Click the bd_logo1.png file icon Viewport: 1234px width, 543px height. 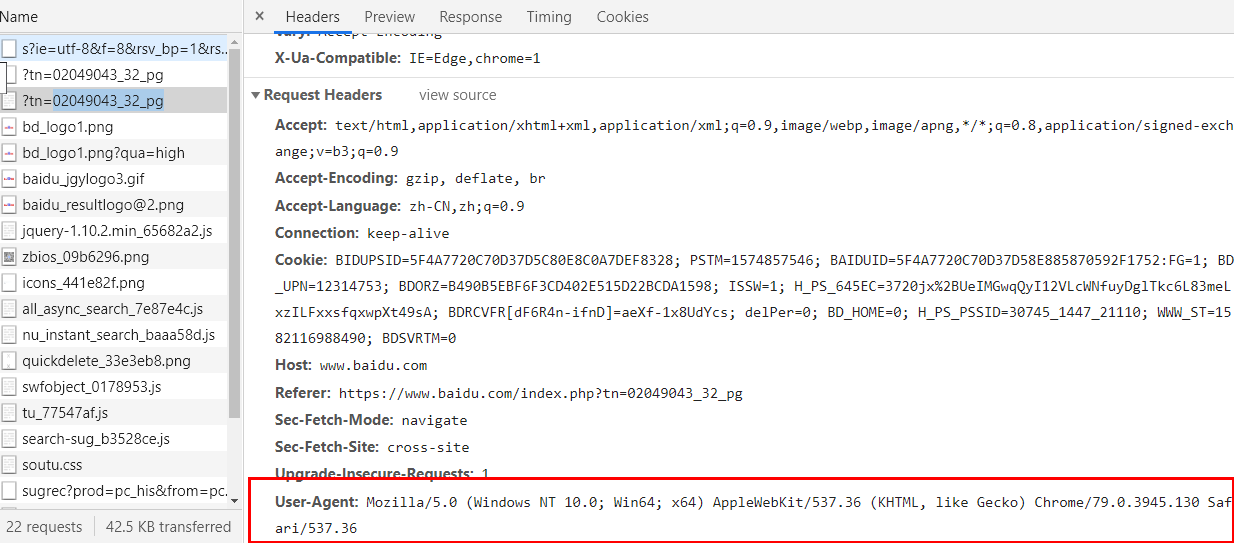point(9,127)
